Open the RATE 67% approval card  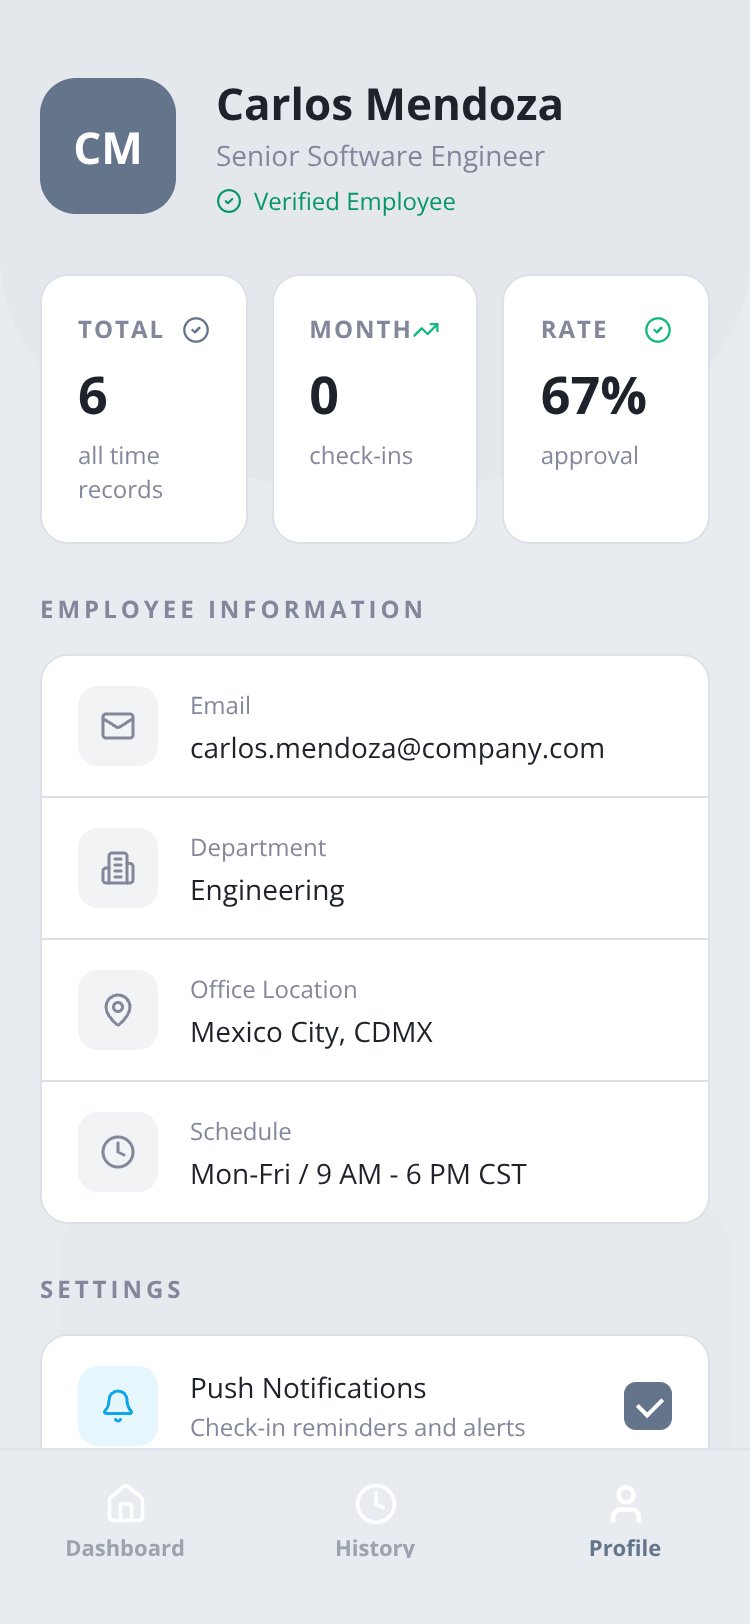click(606, 409)
